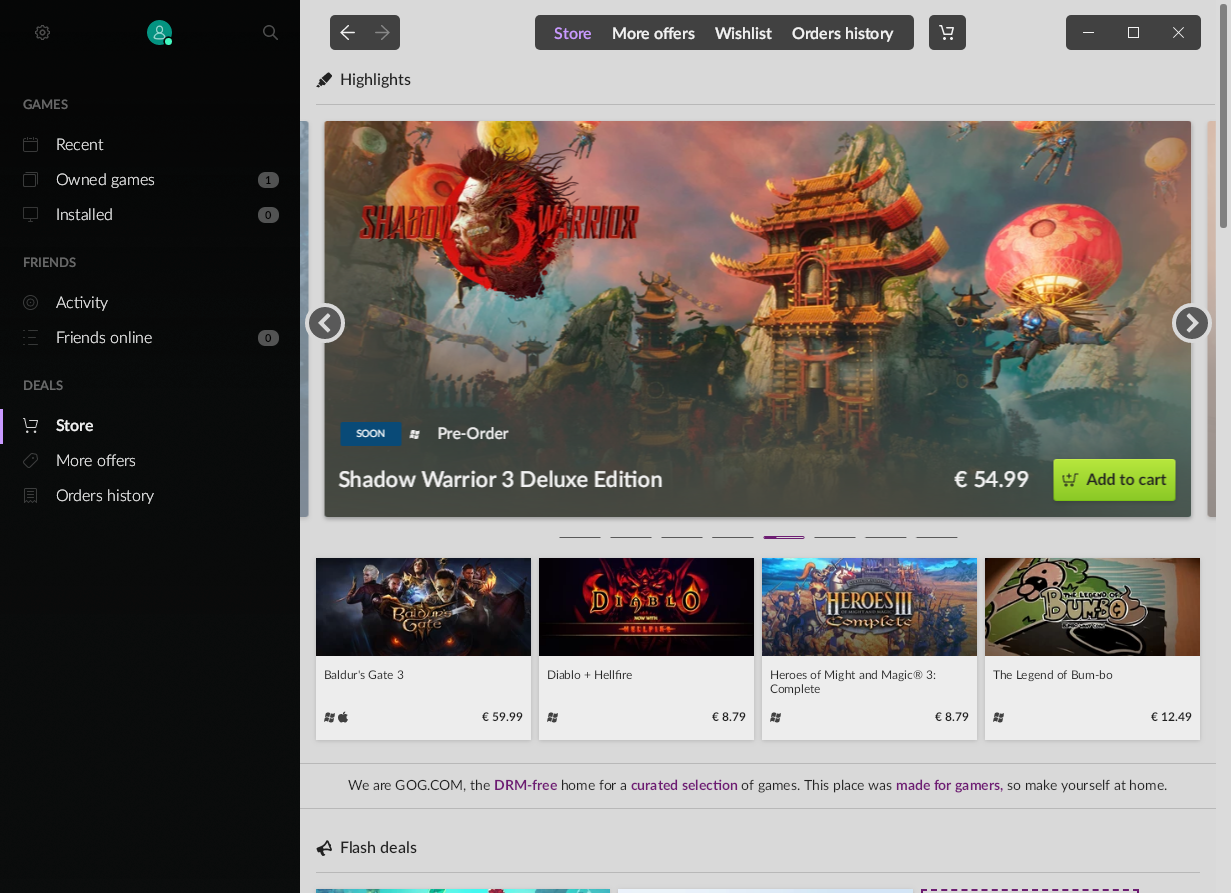Show previous highlight with left chevron
This screenshot has height=893, width=1231.
tap(325, 323)
